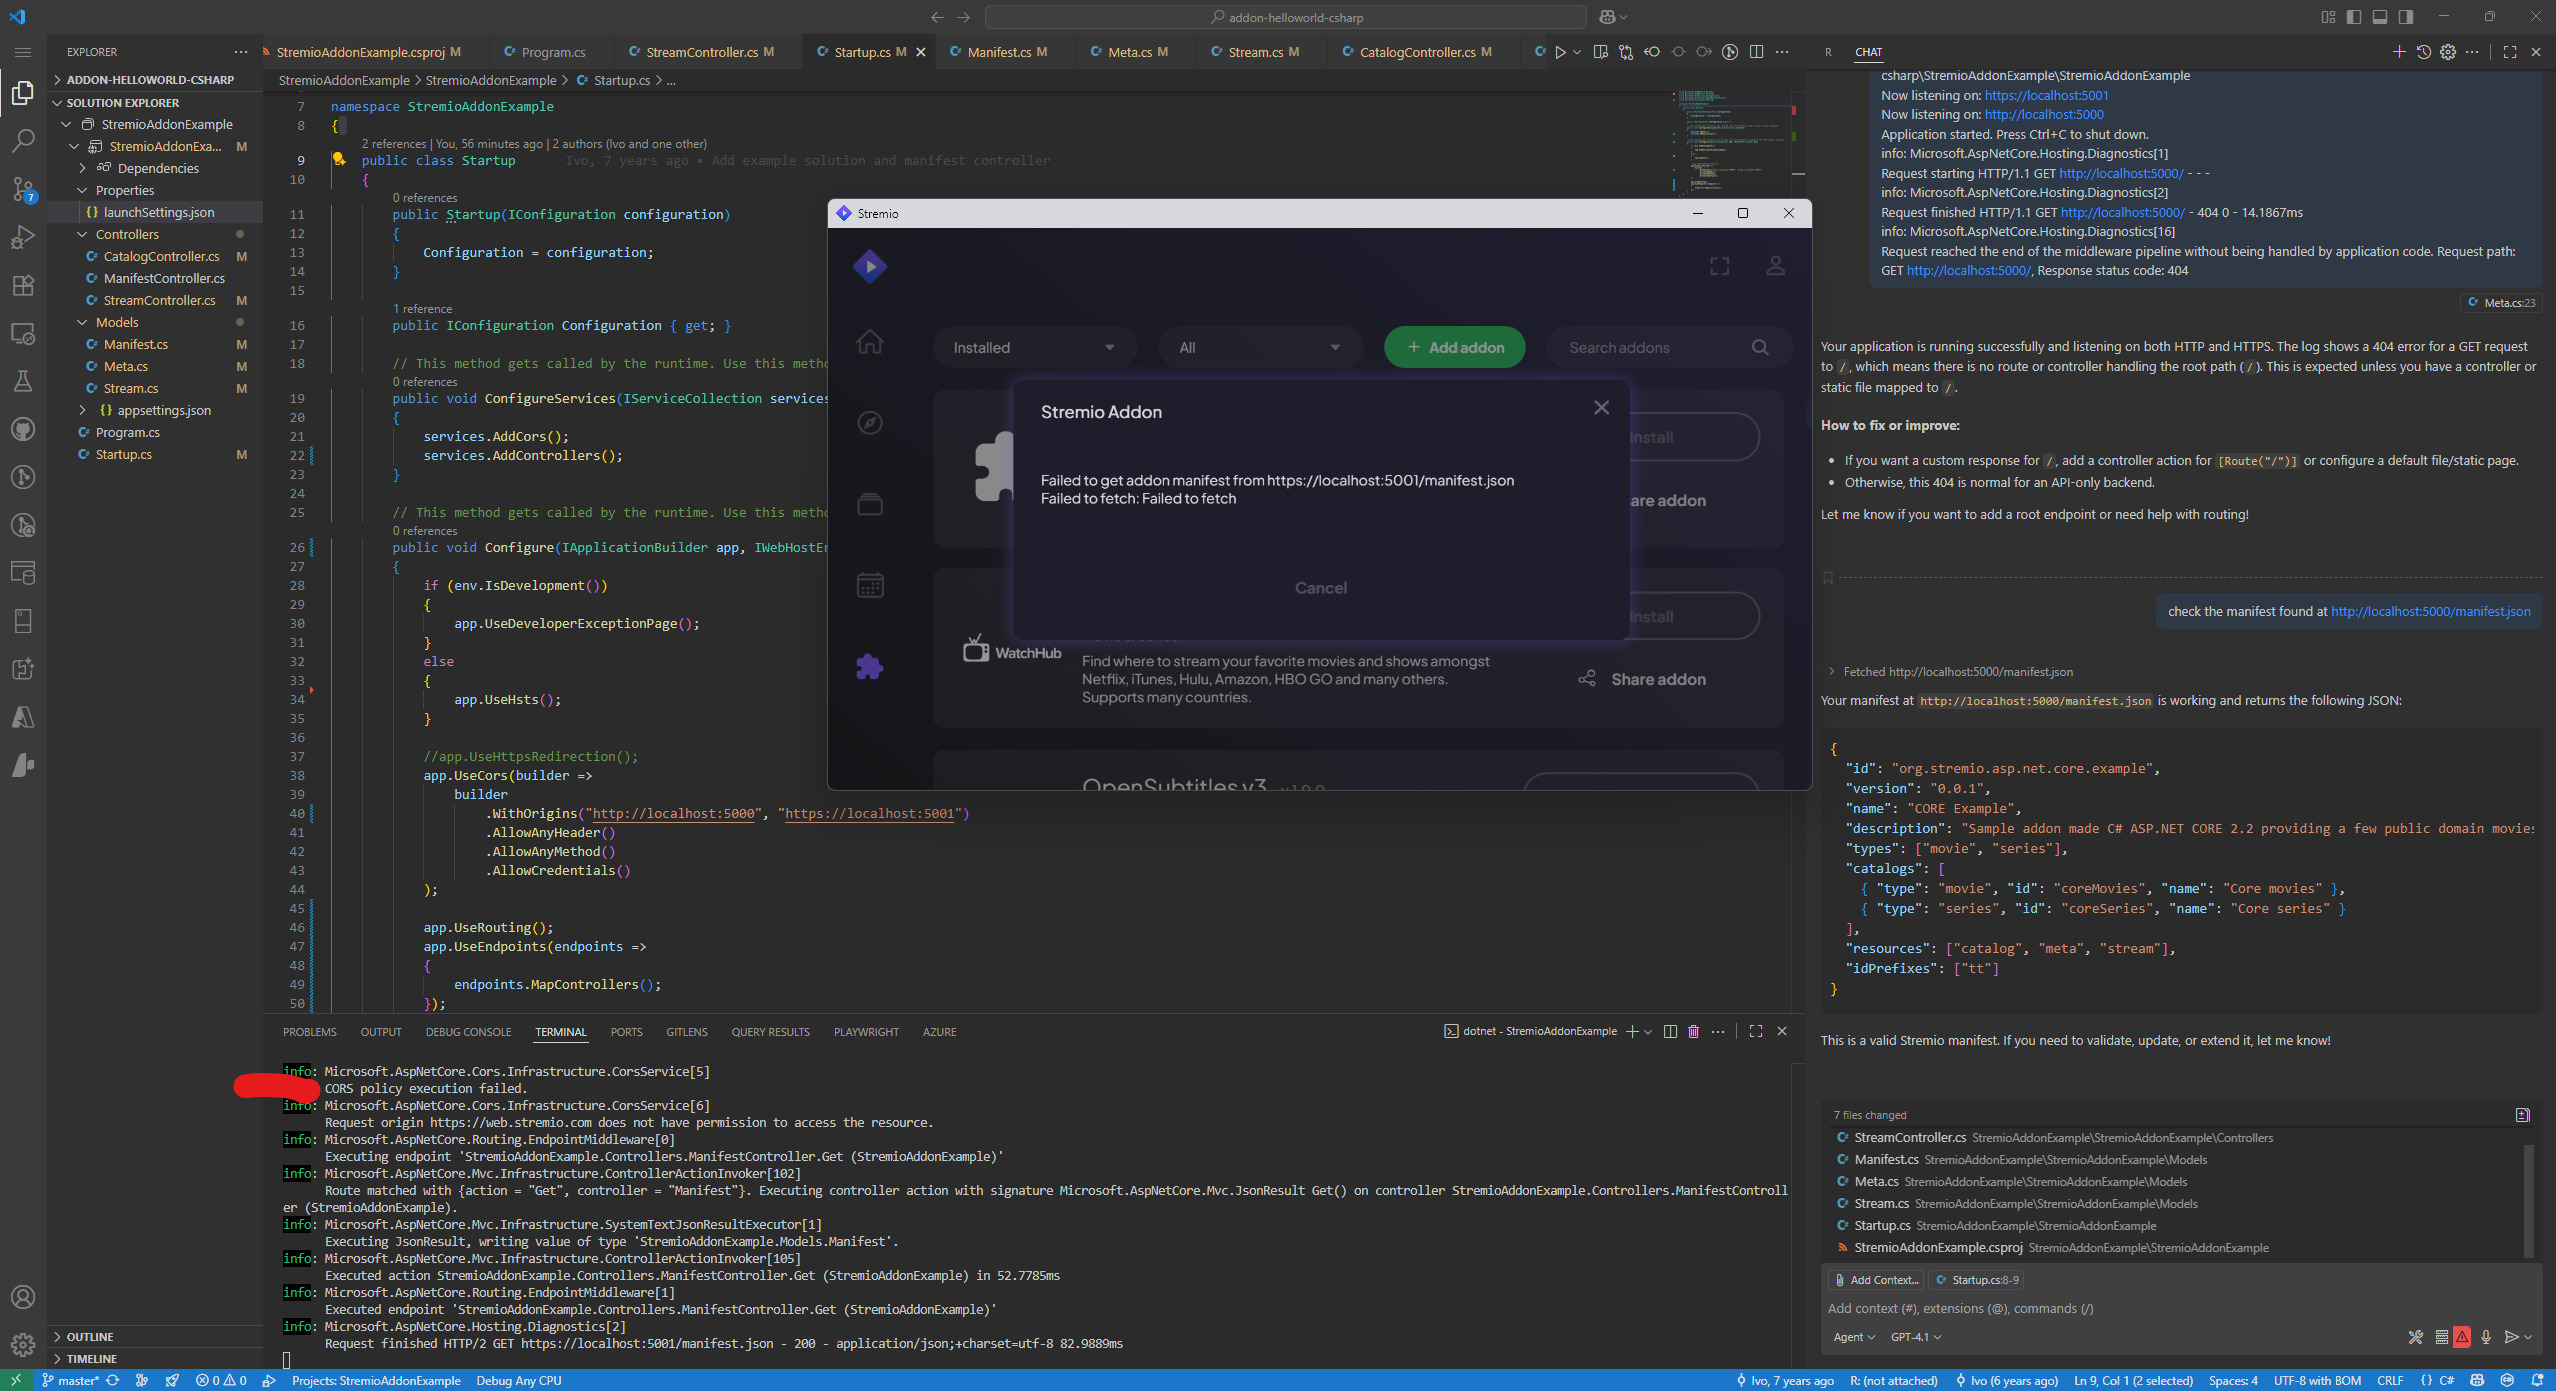This screenshot has width=2556, height=1391.
Task: Open Remote Explorer in activity bar
Action: coord(23,333)
